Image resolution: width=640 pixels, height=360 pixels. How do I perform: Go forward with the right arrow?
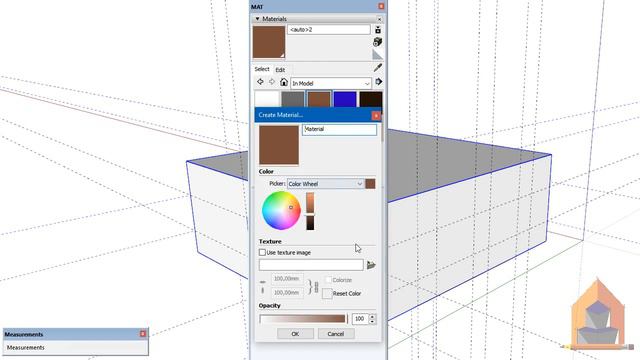click(272, 82)
